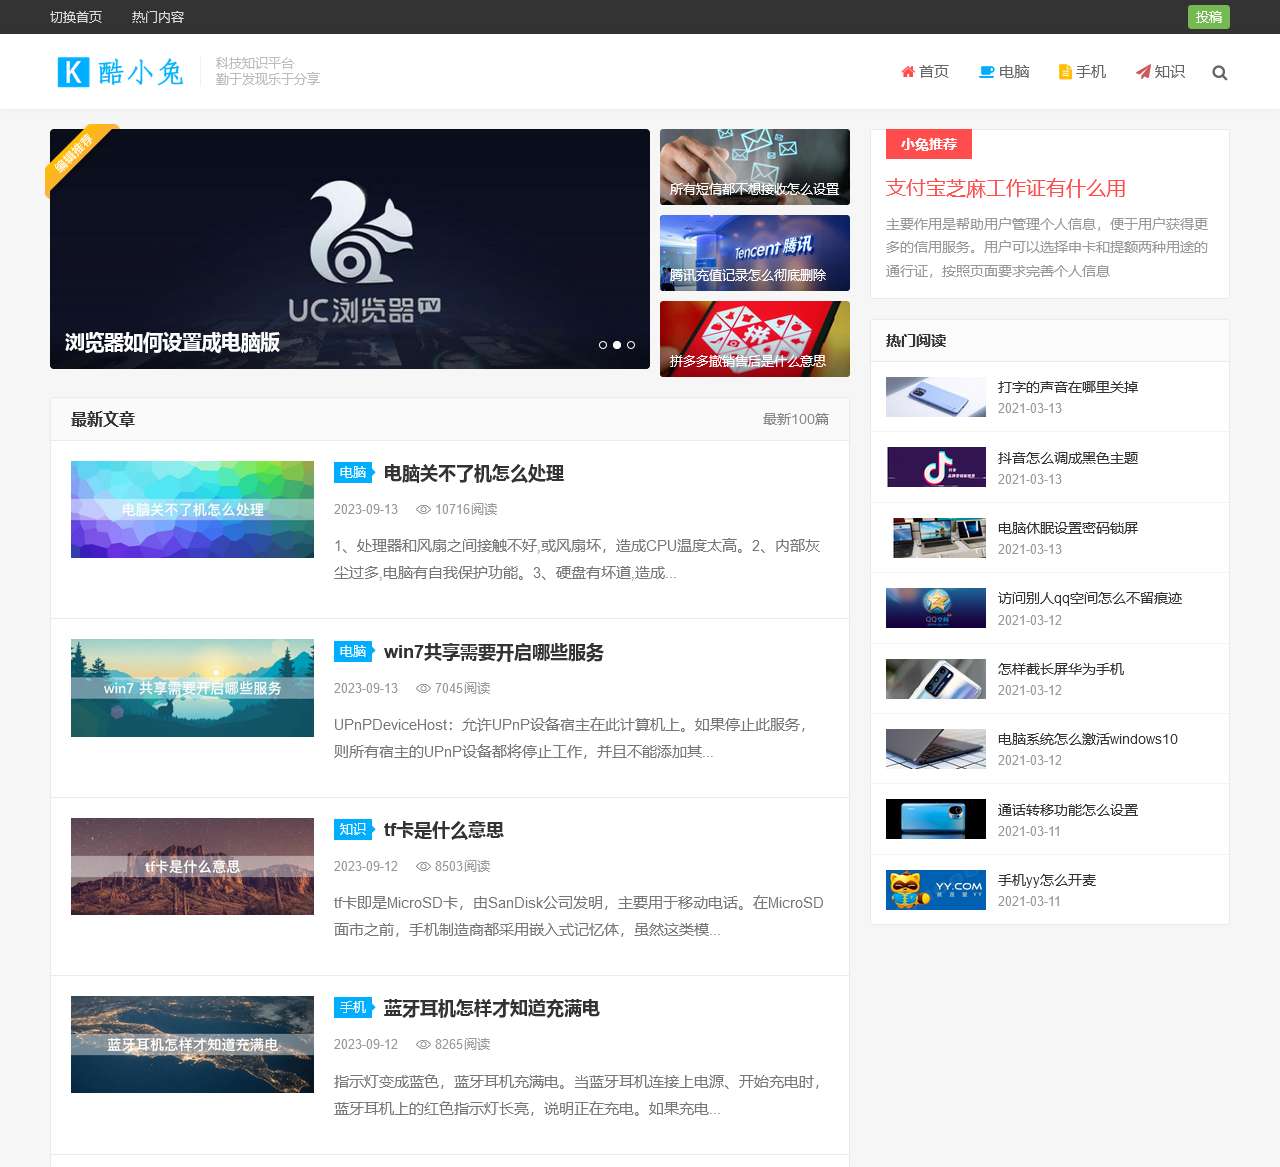Open the 最新100篇 link
The width and height of the screenshot is (1280, 1167).
[795, 419]
